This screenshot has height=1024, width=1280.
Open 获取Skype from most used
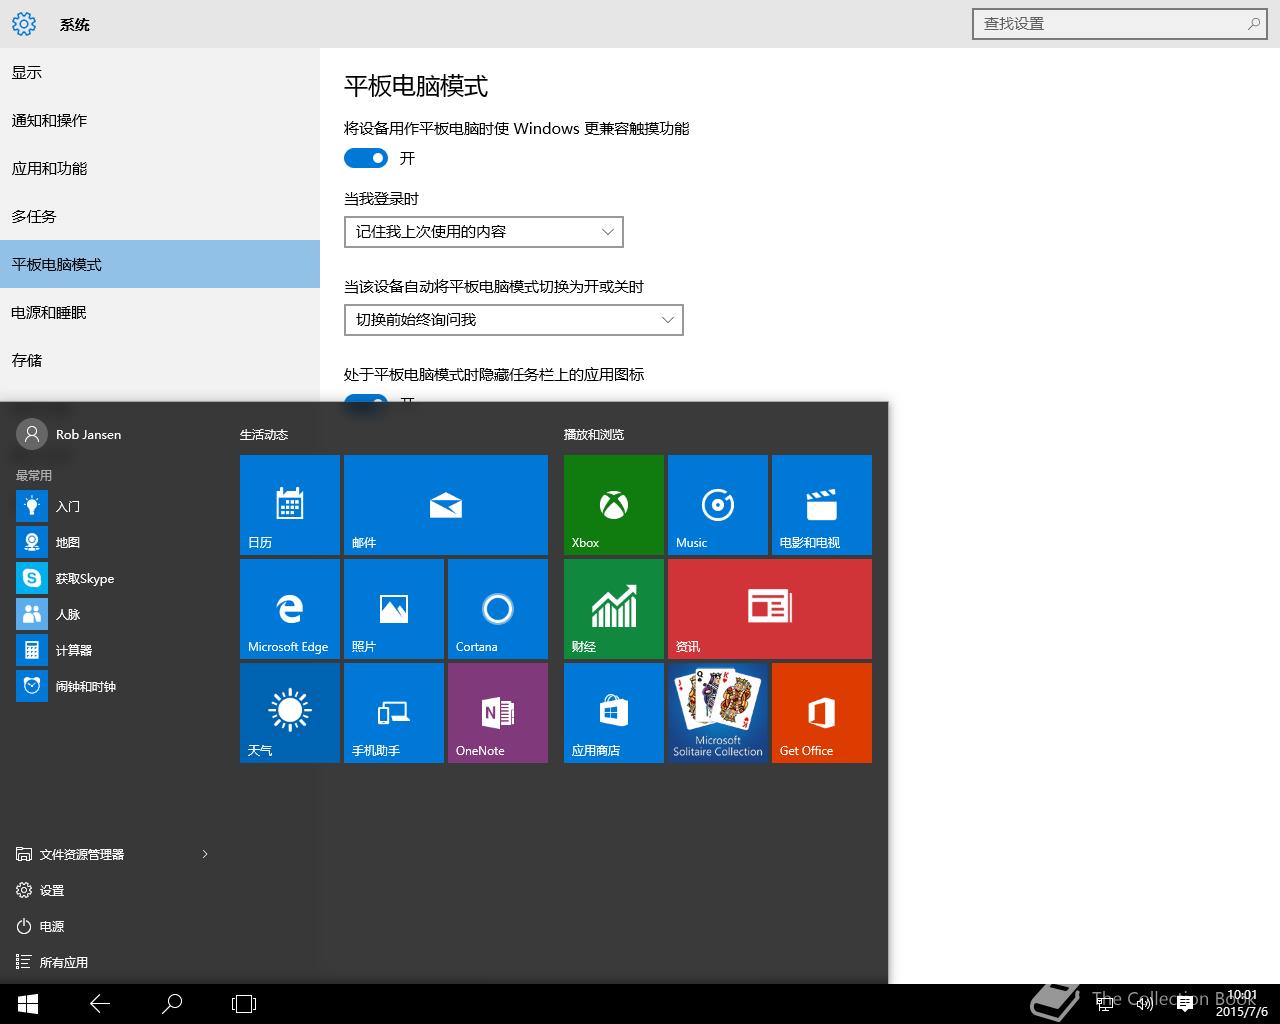point(110,578)
